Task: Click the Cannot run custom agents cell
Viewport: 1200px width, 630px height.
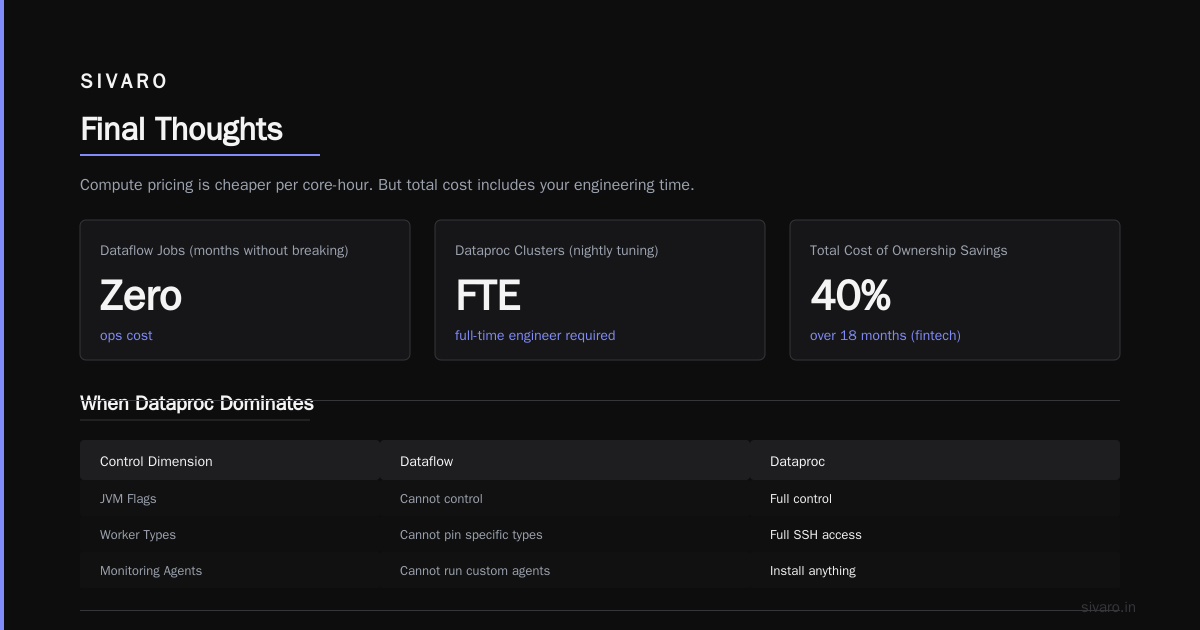Action: (x=475, y=571)
